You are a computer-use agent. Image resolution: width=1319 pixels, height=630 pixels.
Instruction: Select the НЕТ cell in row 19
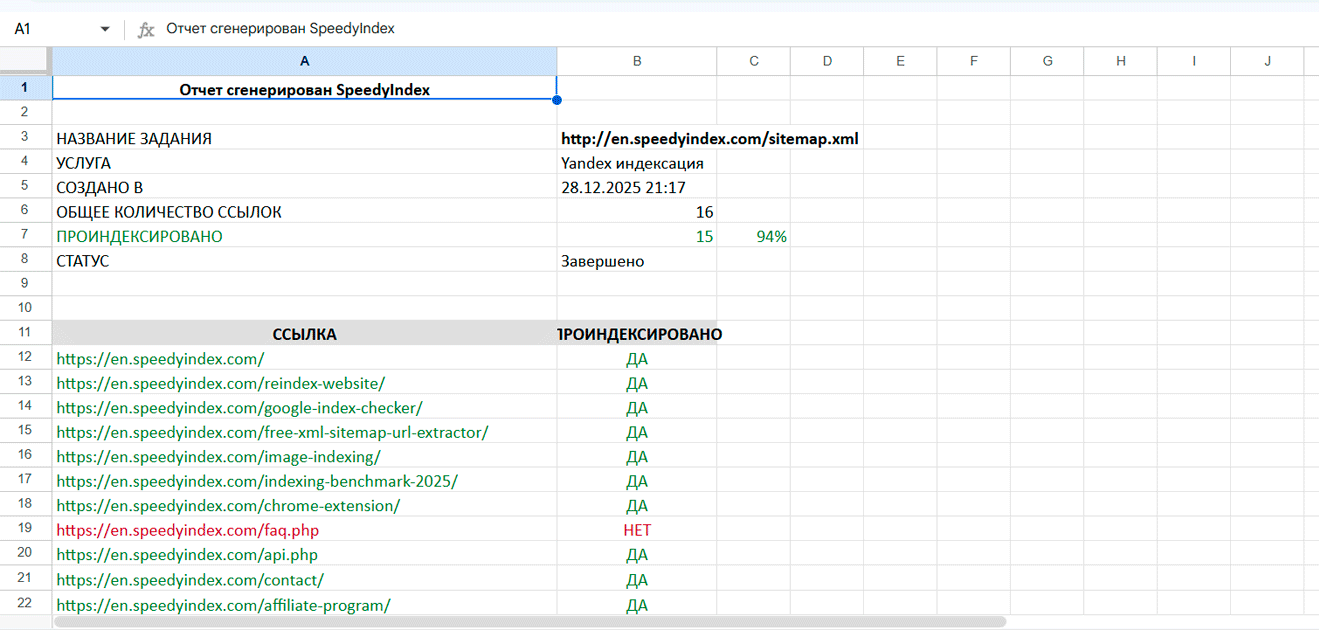[636, 530]
